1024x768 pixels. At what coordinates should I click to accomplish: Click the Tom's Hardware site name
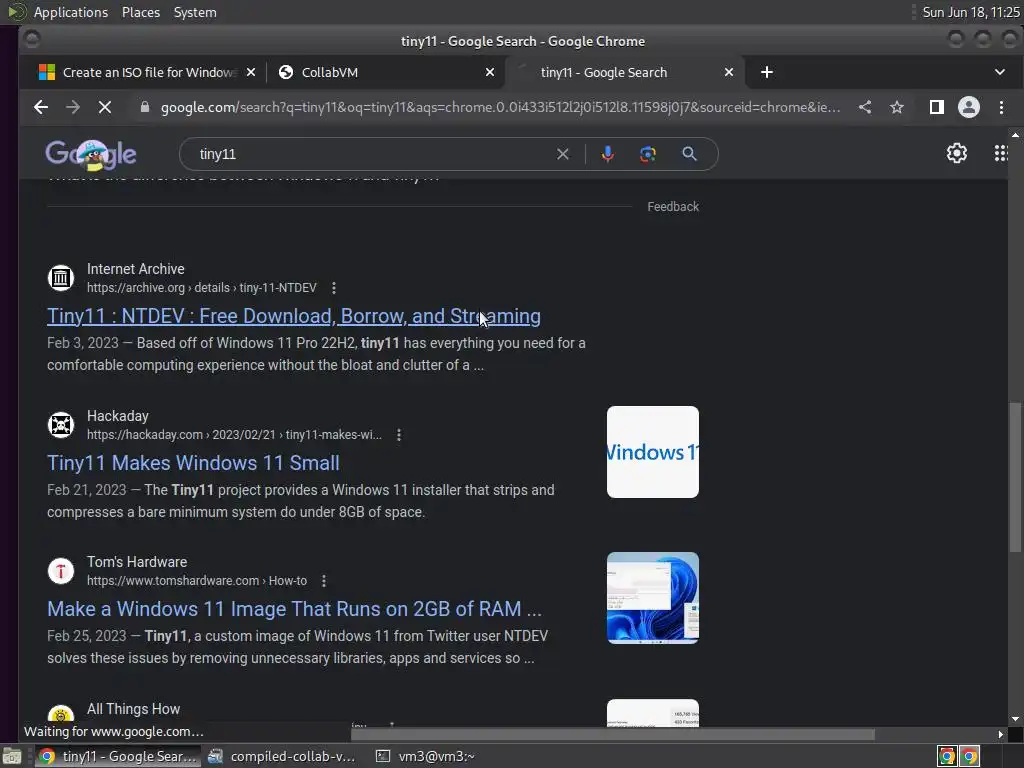coord(136,562)
